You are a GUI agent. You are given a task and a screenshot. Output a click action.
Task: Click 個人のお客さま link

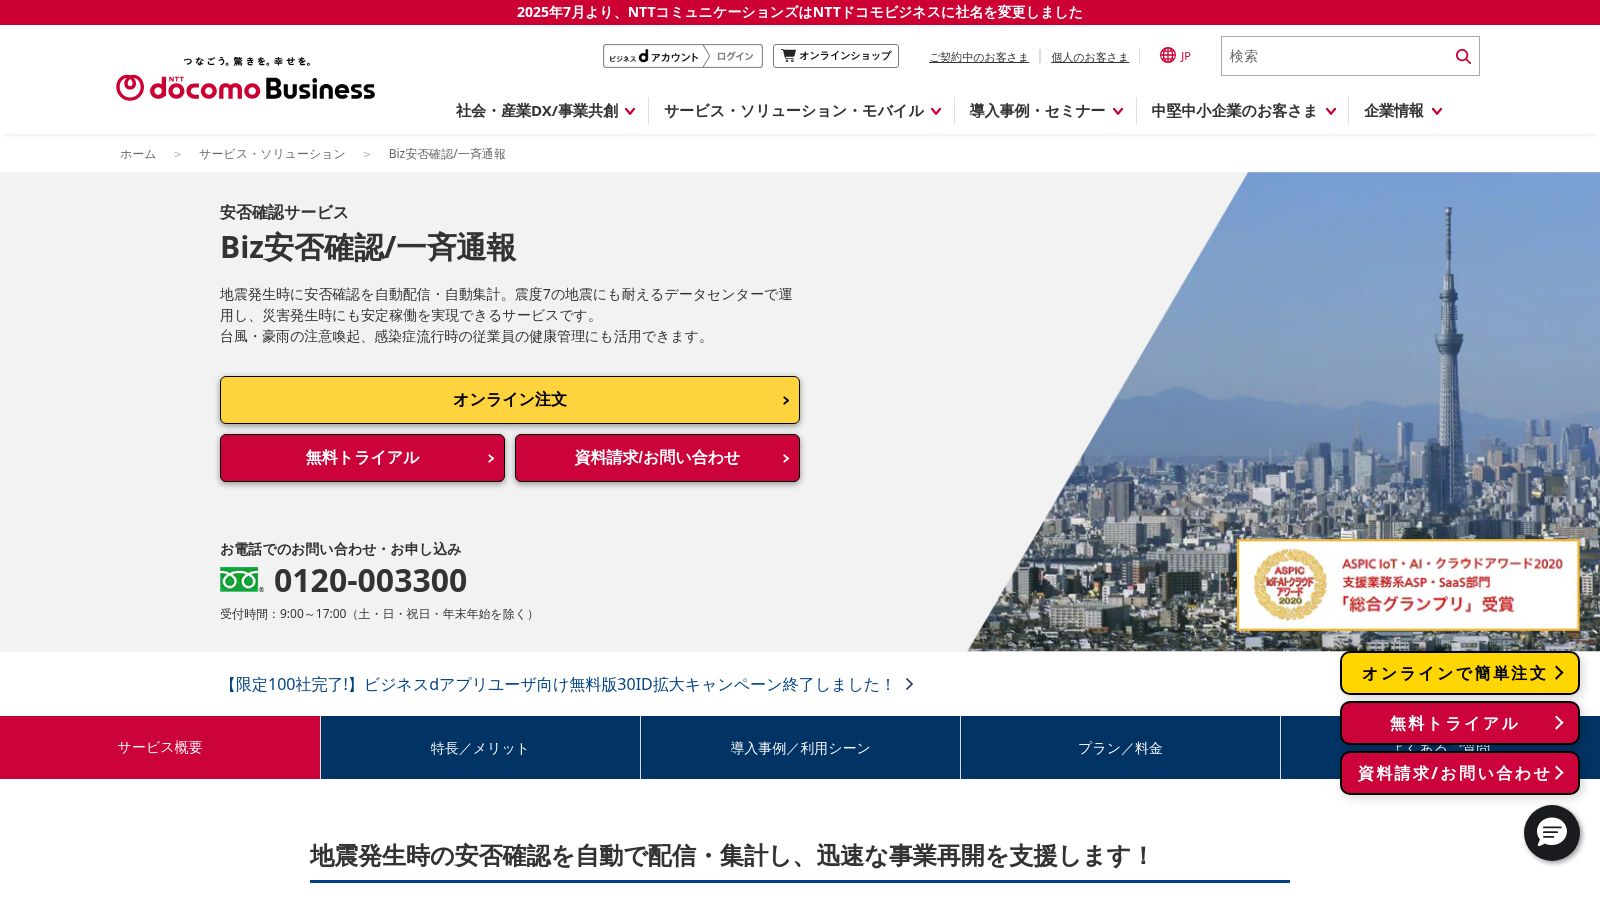[1089, 57]
